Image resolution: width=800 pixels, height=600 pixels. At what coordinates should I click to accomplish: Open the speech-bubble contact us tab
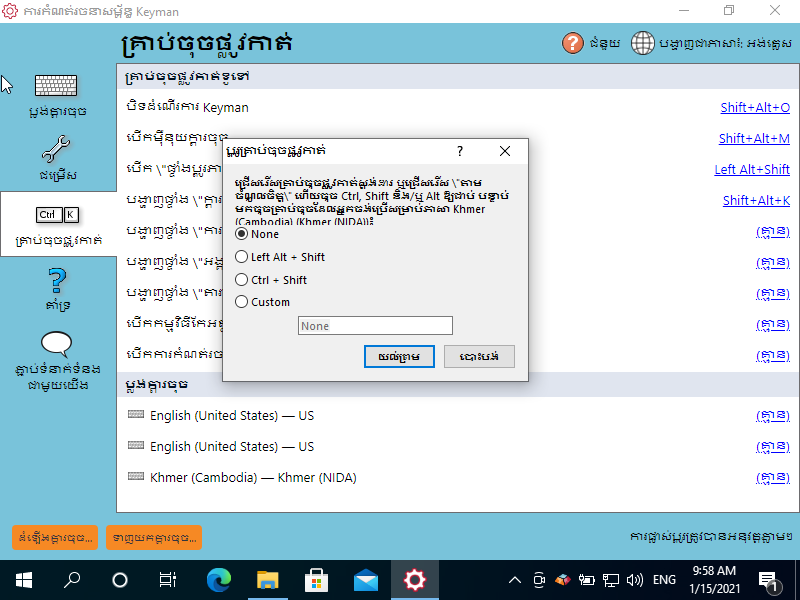(x=58, y=361)
